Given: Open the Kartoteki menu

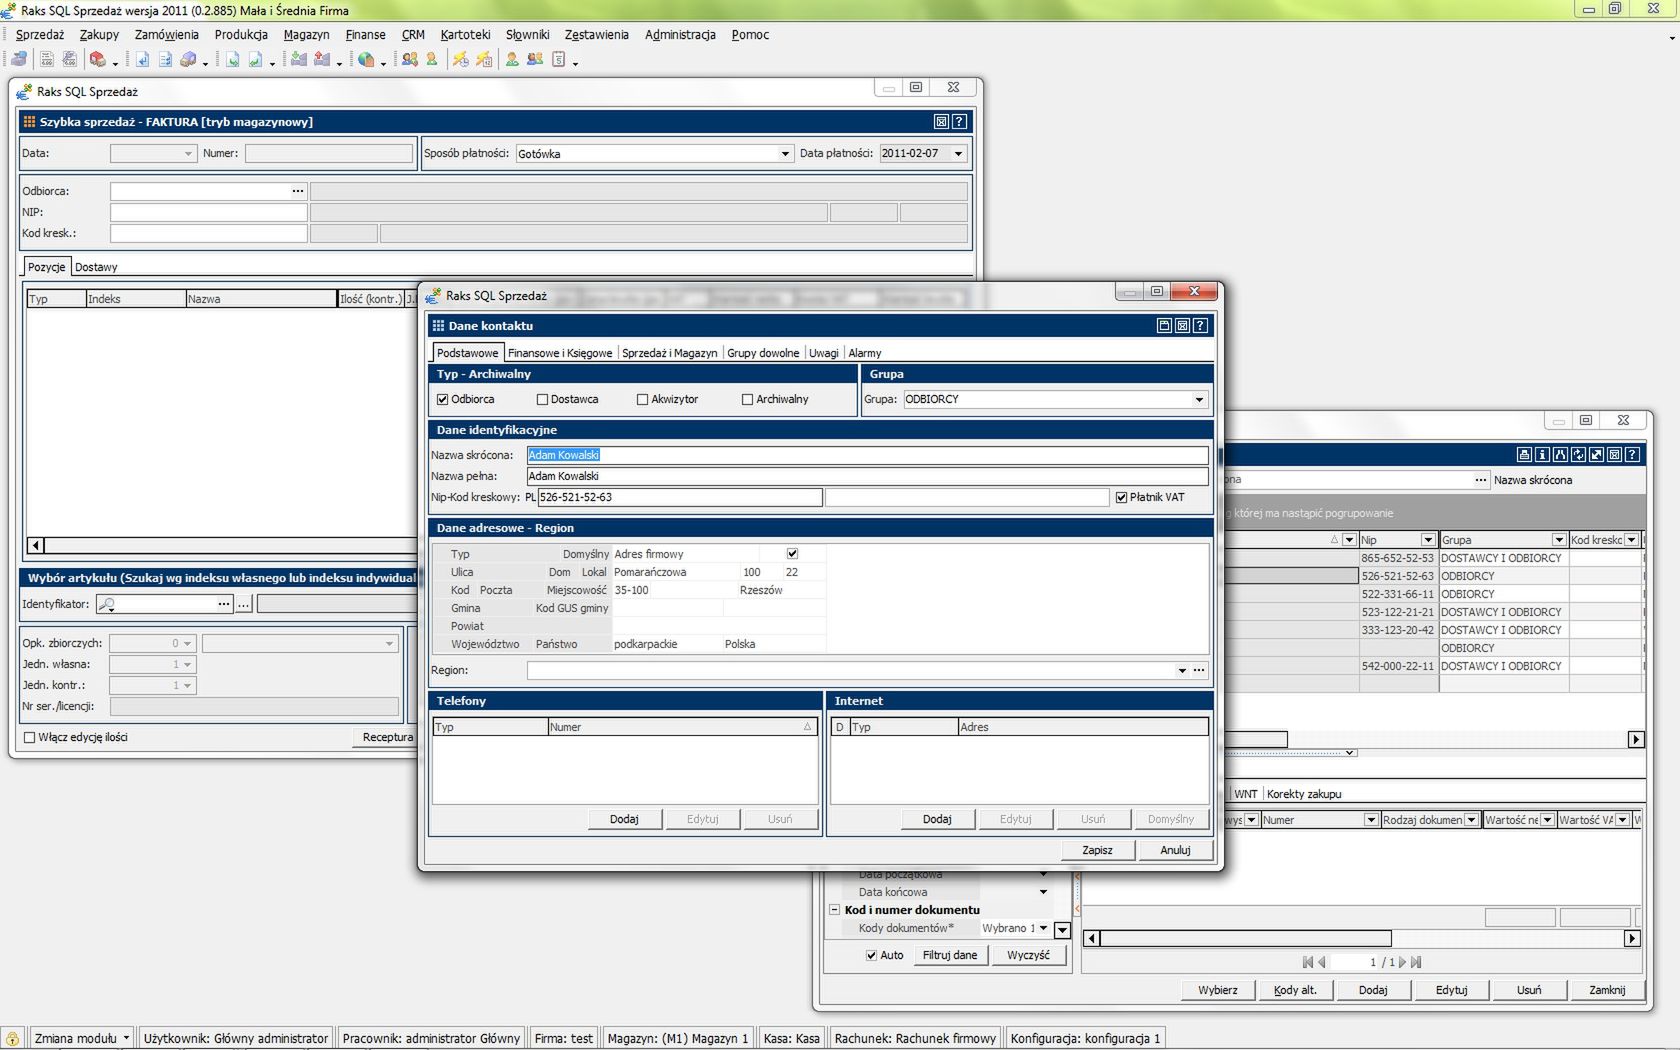Looking at the screenshot, I should [x=465, y=34].
